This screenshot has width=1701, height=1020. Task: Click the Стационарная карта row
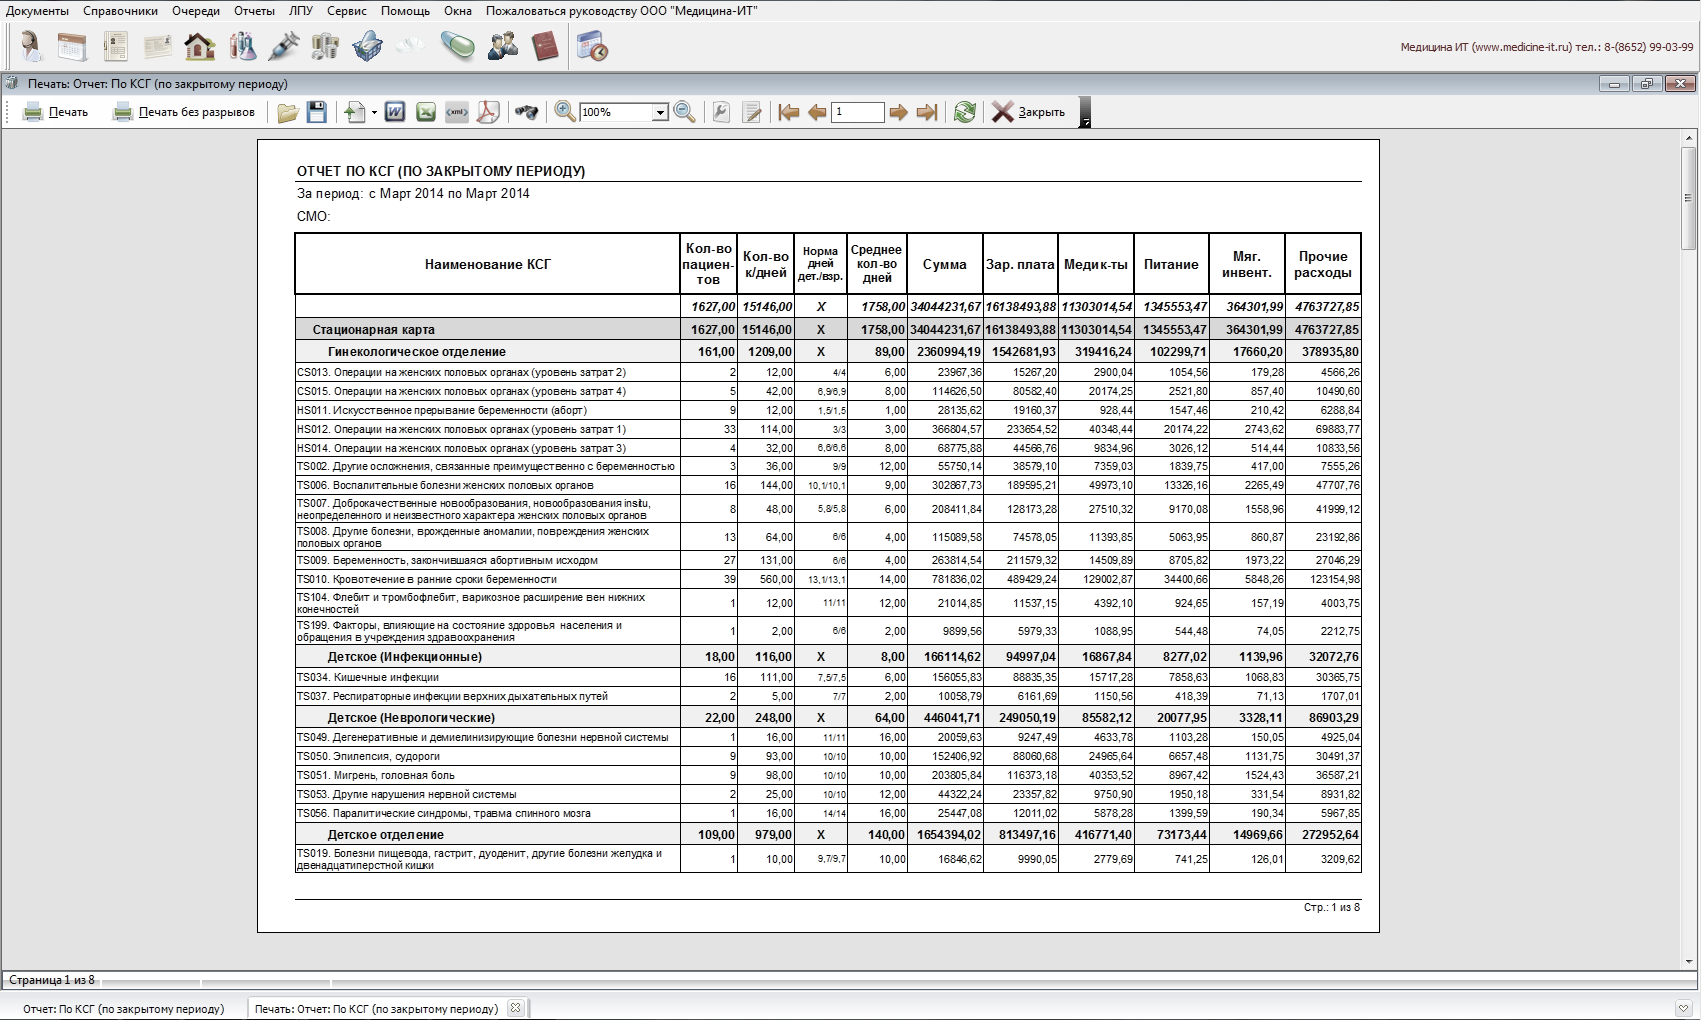[828, 329]
